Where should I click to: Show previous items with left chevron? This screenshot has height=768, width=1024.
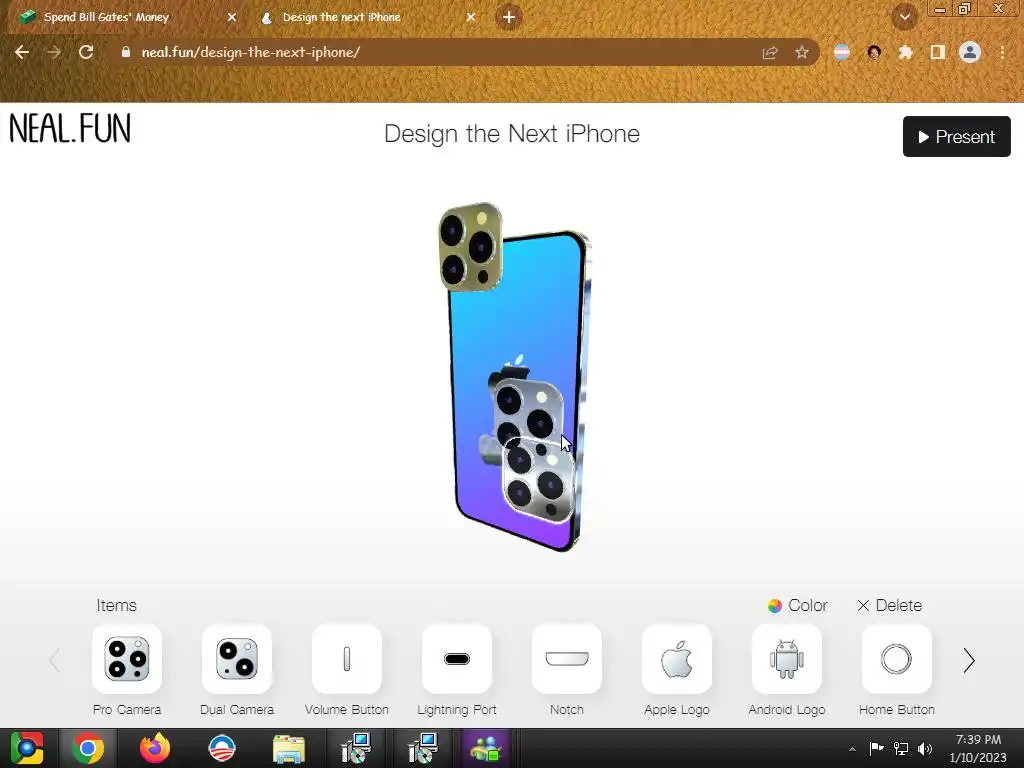click(55, 661)
